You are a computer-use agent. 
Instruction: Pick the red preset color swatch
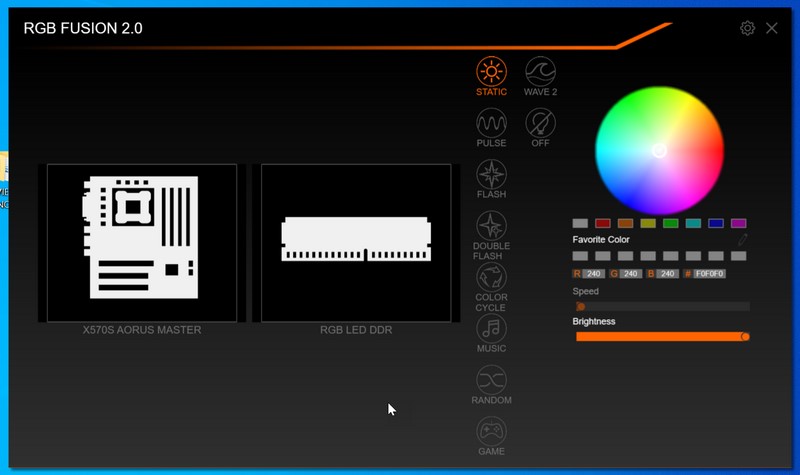pos(603,223)
